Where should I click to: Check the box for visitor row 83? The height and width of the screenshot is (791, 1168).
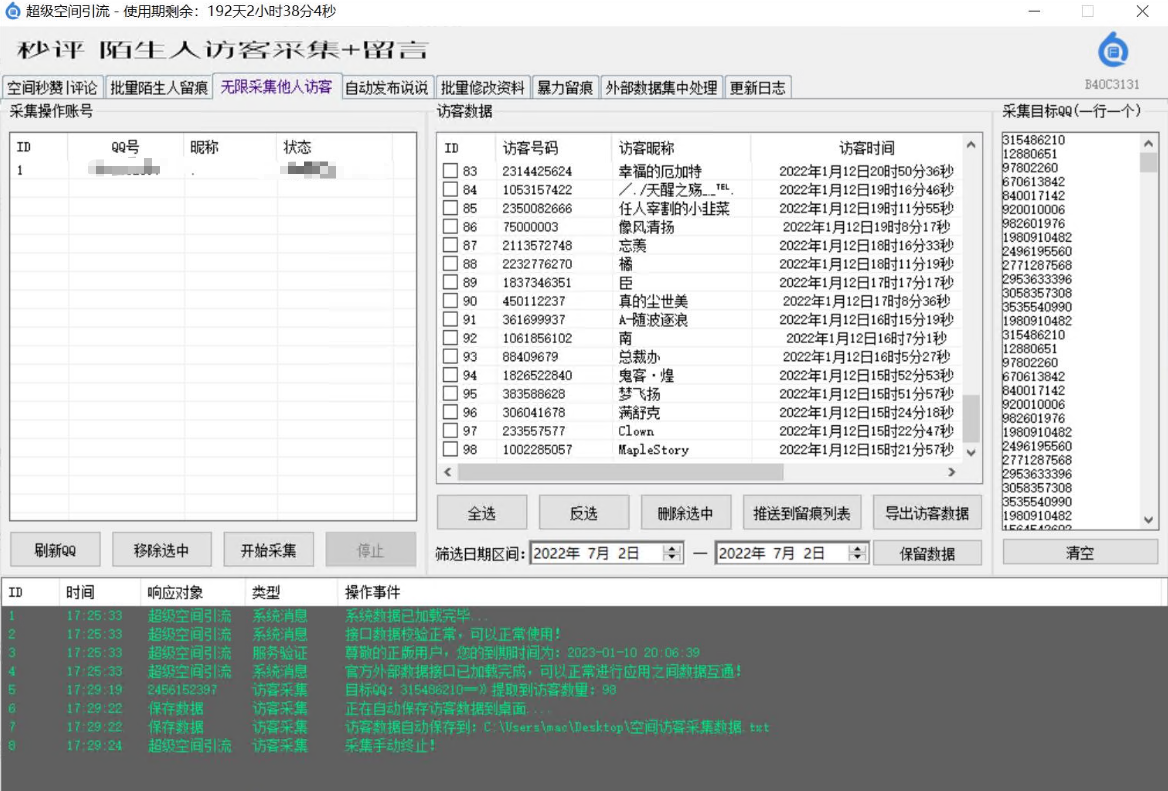point(450,171)
